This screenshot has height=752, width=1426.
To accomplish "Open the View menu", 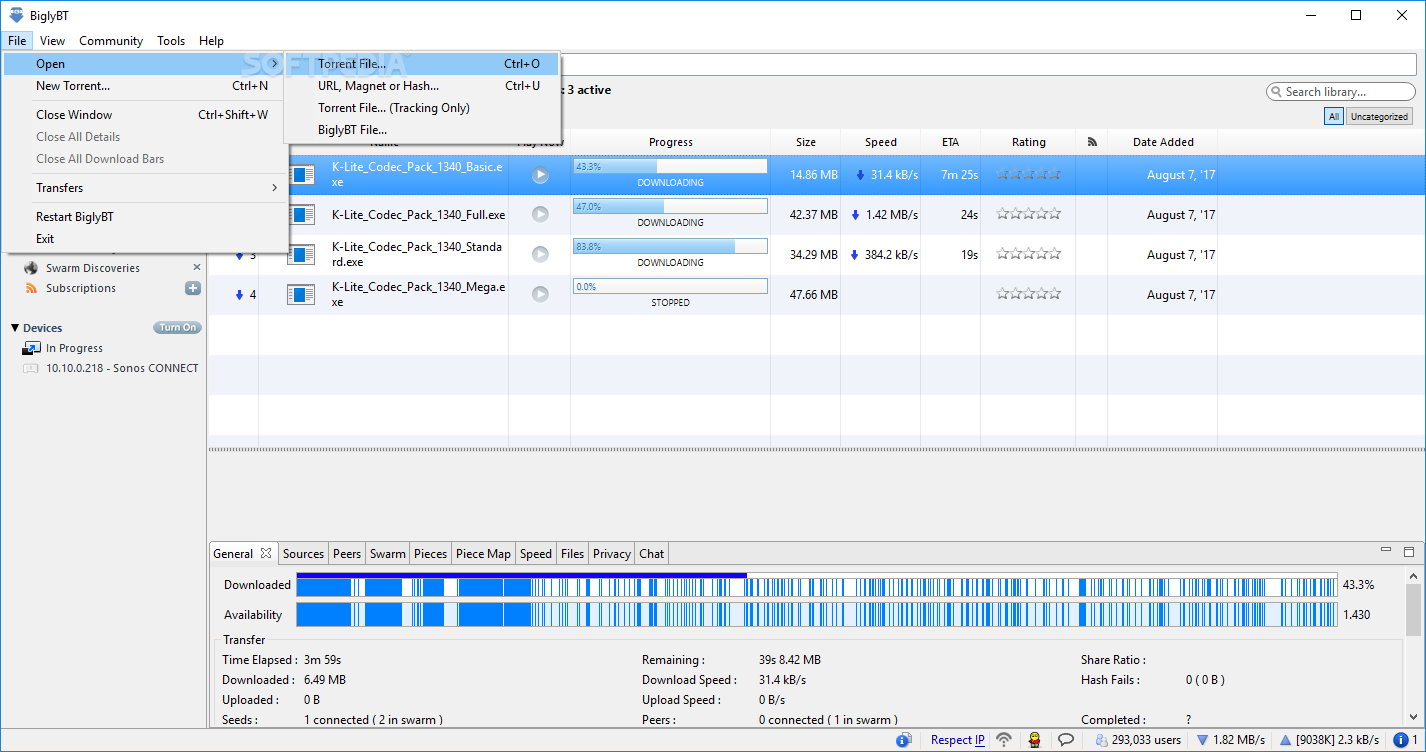I will pyautogui.click(x=52, y=41).
